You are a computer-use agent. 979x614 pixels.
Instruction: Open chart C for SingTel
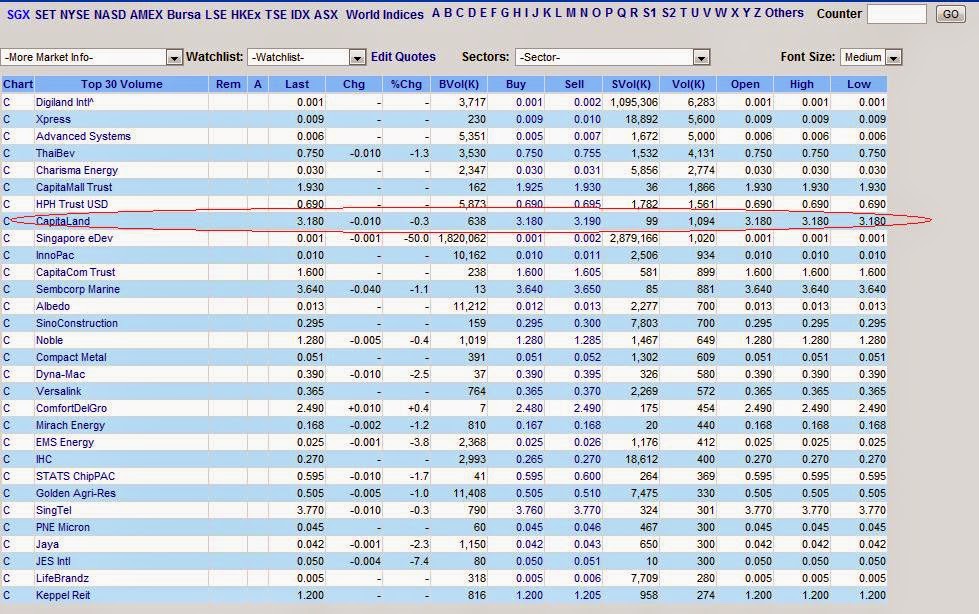7,510
